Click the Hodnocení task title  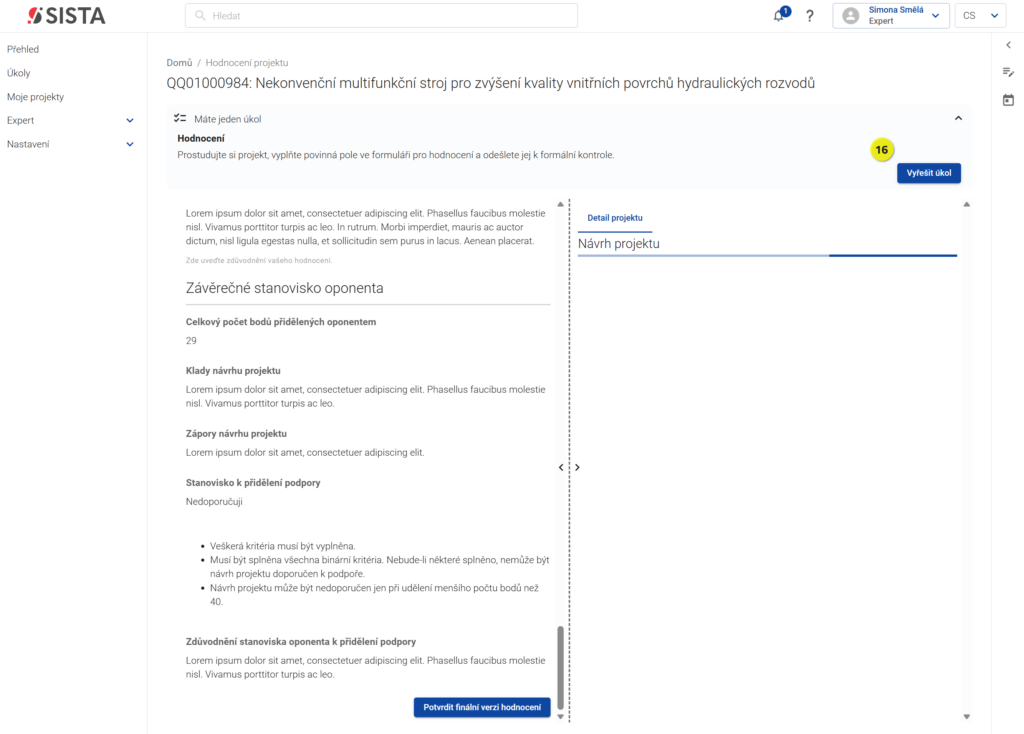[x=201, y=138]
